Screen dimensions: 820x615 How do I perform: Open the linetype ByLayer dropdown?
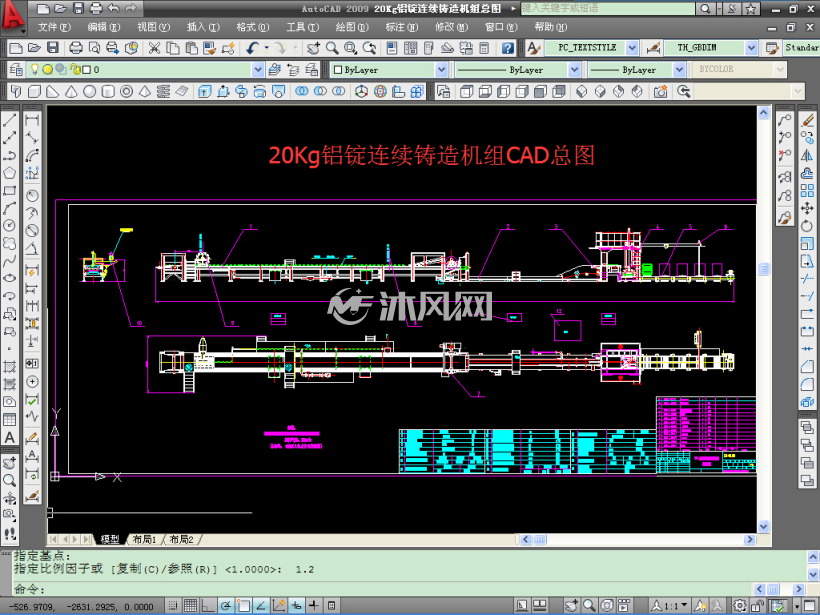coord(574,70)
